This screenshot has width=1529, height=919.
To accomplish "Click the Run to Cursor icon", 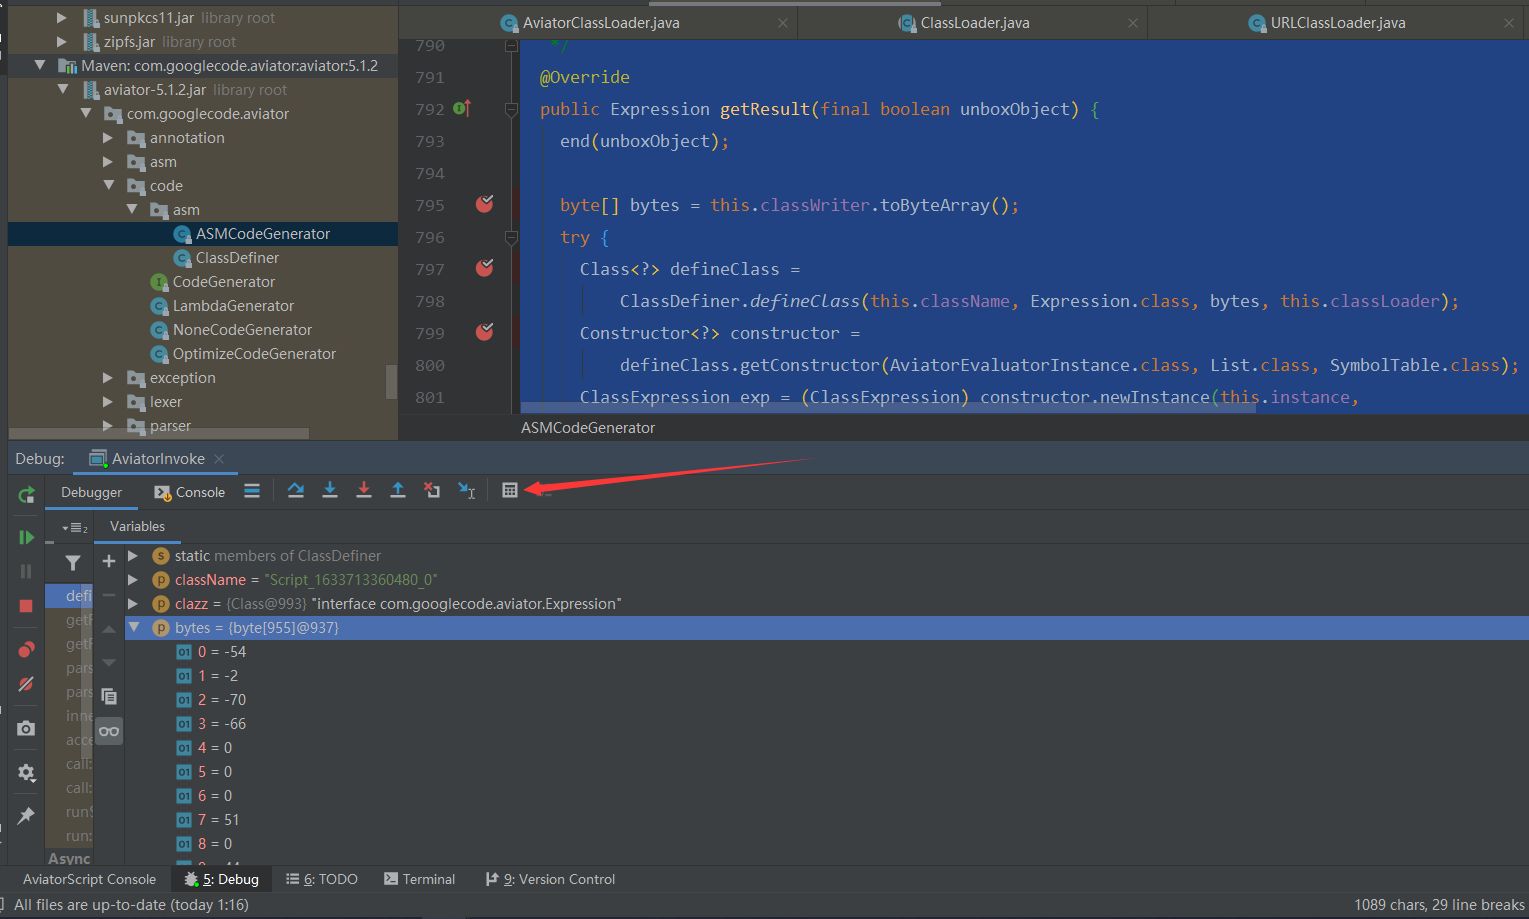I will [467, 490].
